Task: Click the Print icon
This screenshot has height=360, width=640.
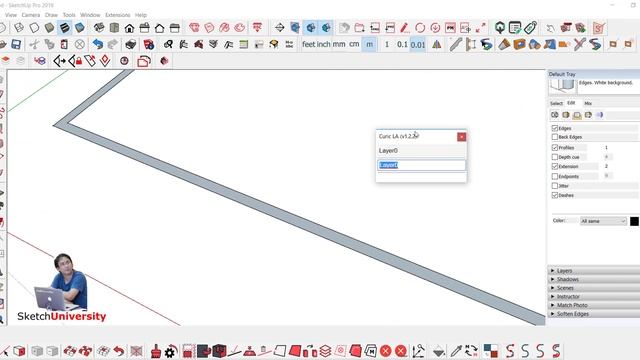Action: [131, 44]
